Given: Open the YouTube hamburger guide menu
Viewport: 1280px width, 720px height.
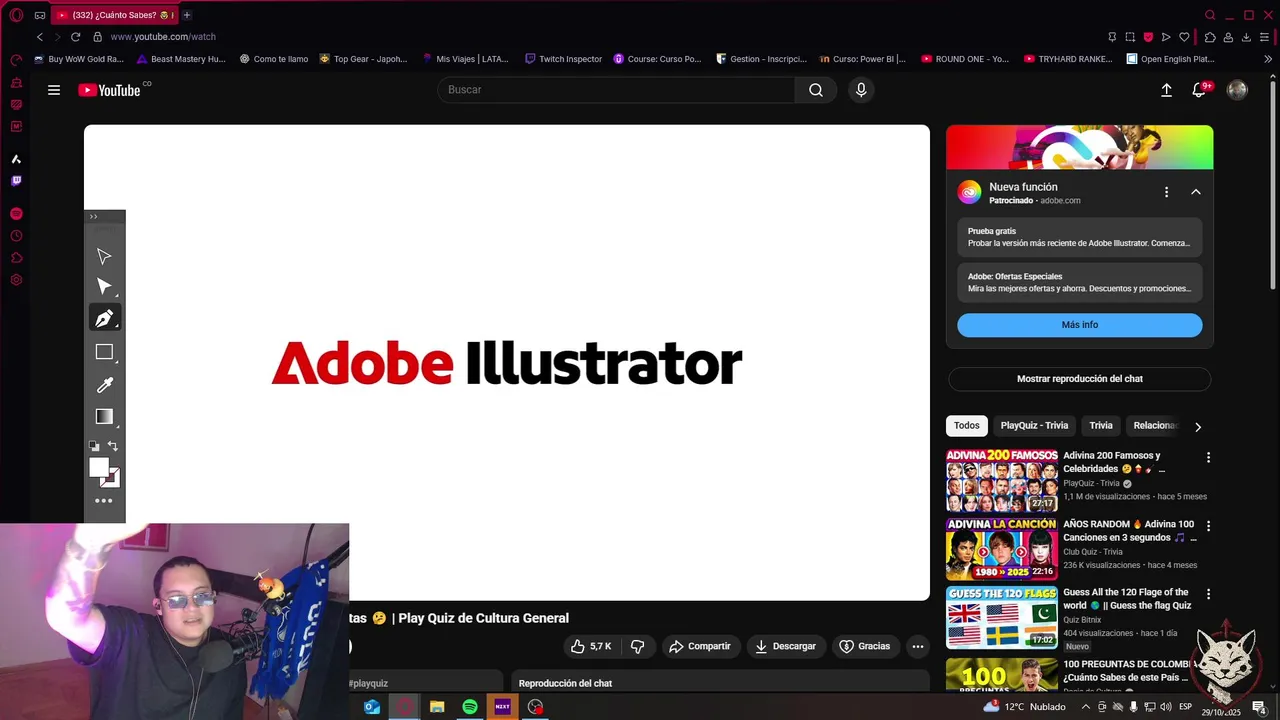Looking at the screenshot, I should pyautogui.click(x=54, y=90).
